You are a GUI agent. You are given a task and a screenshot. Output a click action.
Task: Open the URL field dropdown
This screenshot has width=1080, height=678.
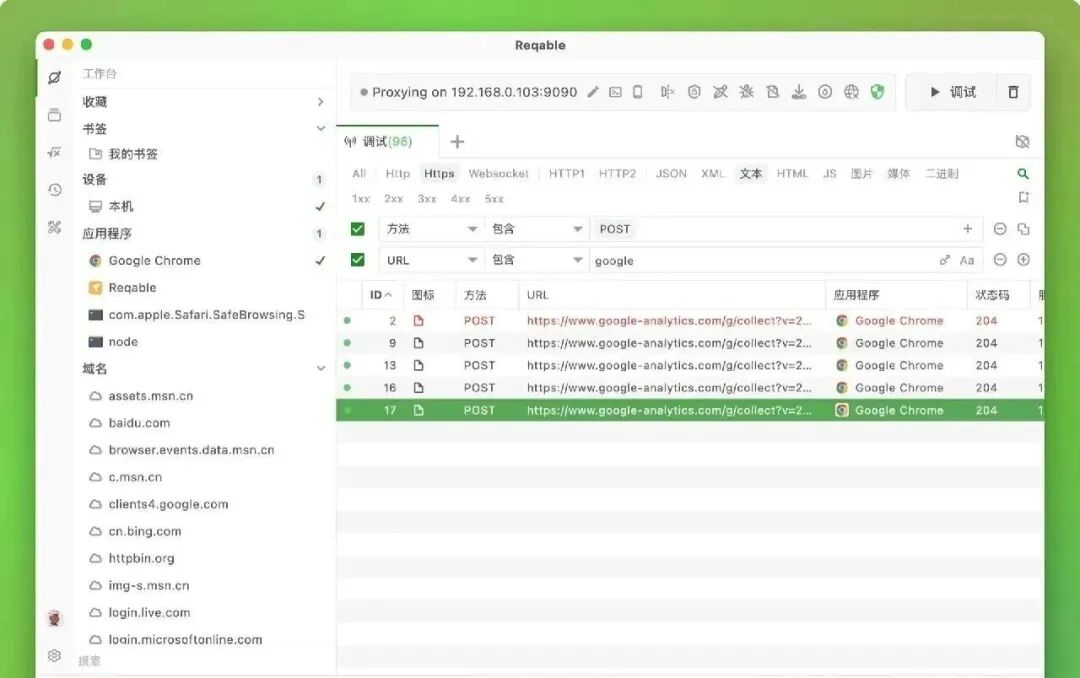pos(431,260)
